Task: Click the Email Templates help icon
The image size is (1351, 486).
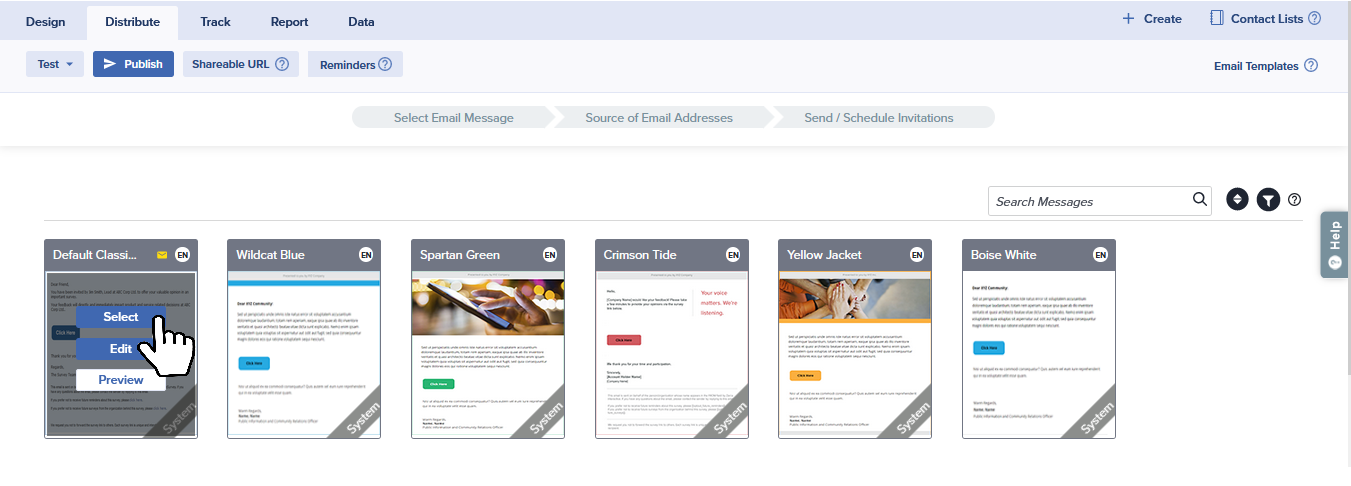Action: click(1311, 66)
